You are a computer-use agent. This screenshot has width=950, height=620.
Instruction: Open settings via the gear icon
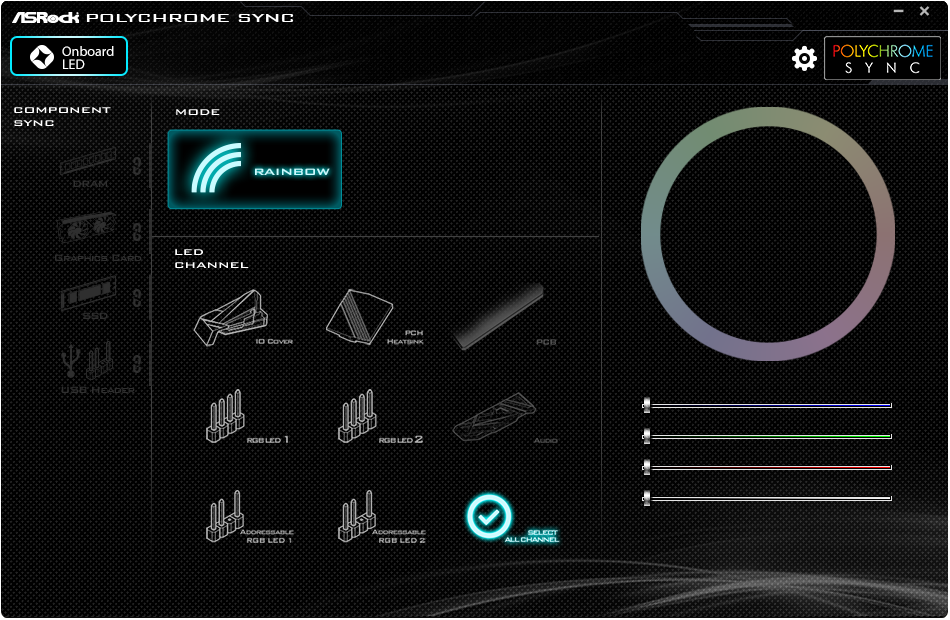tap(804, 58)
